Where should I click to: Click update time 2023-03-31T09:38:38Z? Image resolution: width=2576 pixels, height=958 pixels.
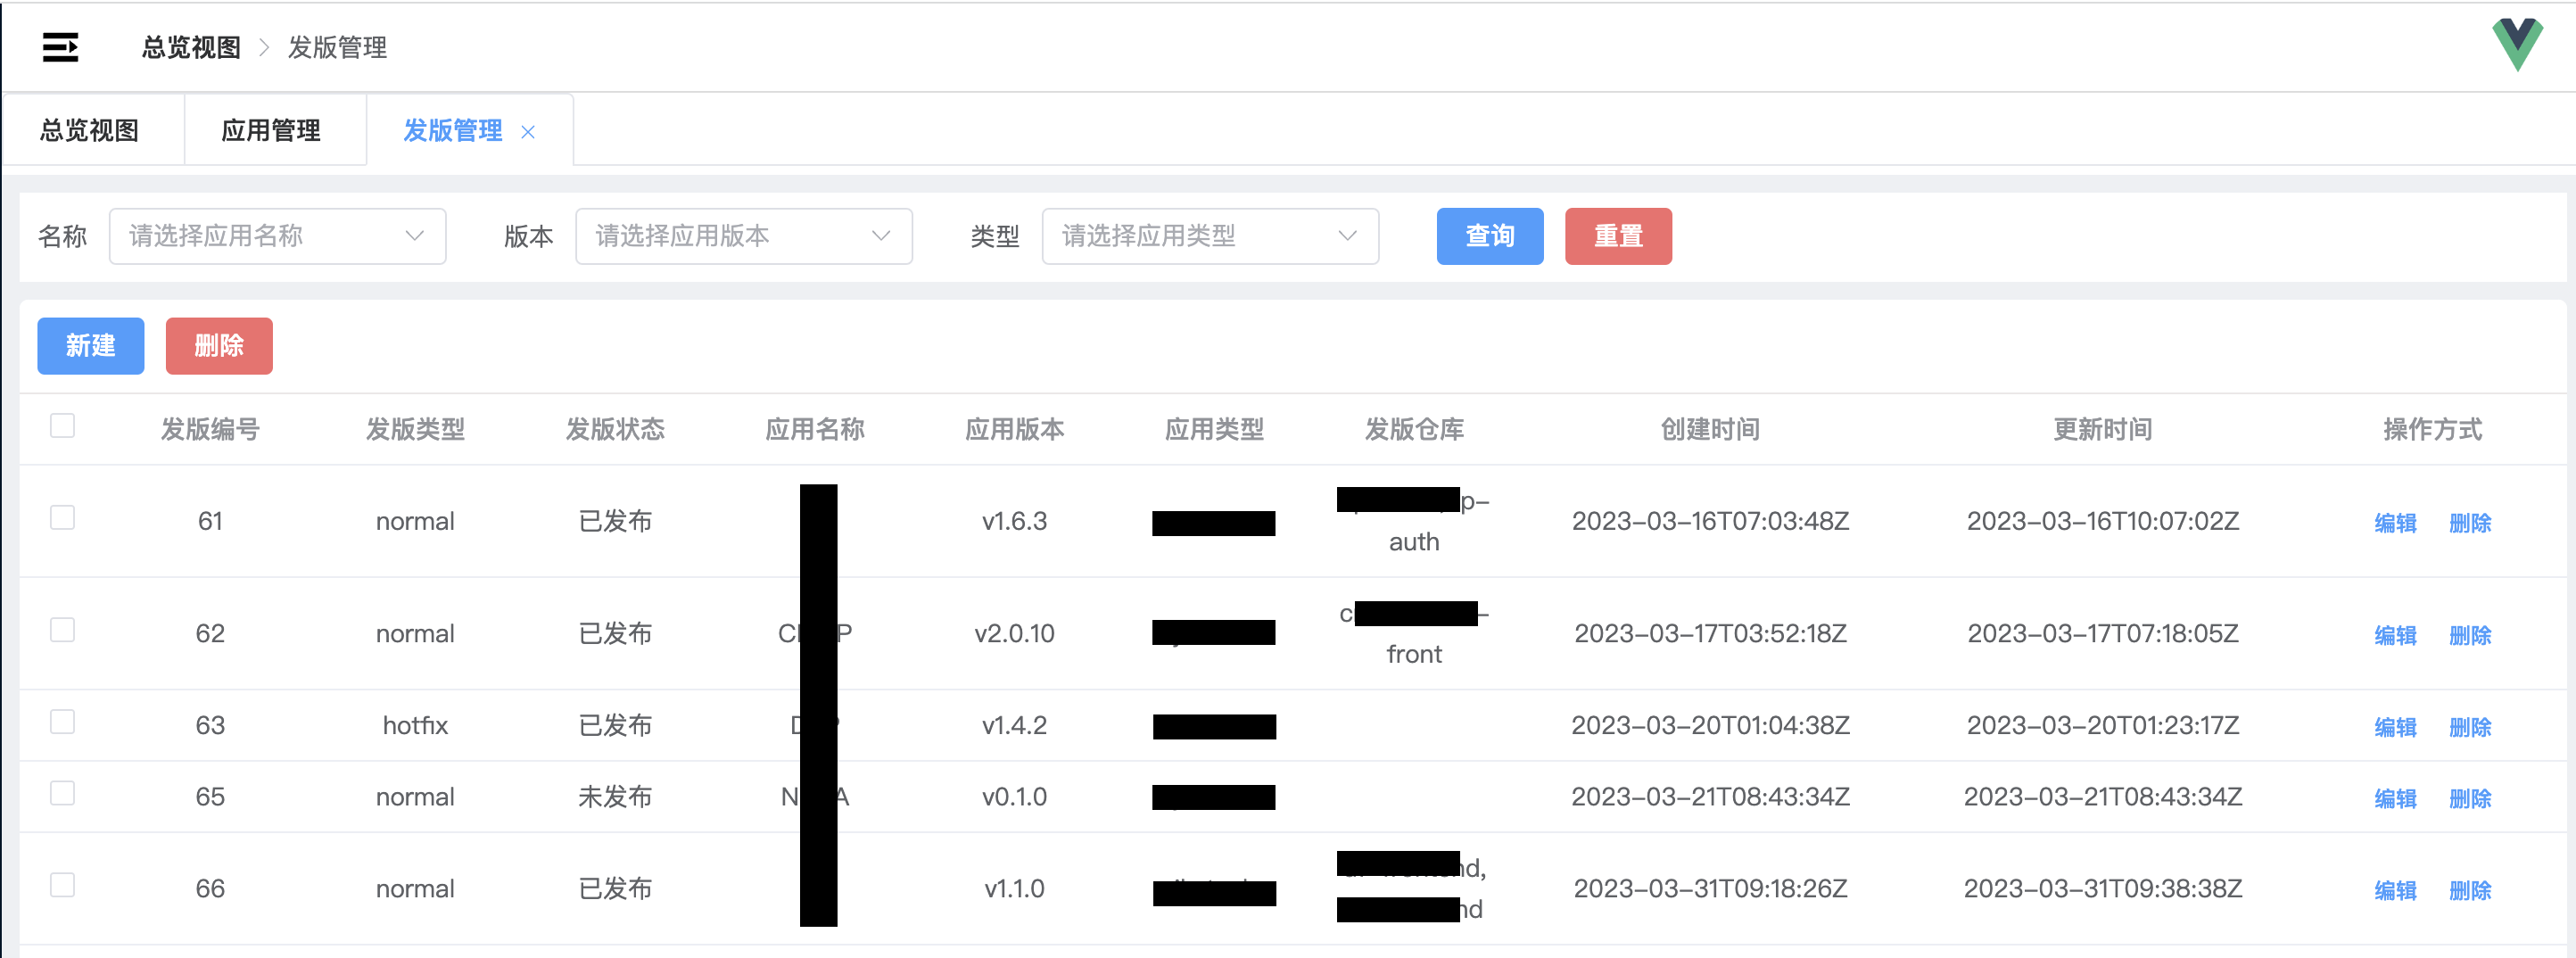point(2102,889)
